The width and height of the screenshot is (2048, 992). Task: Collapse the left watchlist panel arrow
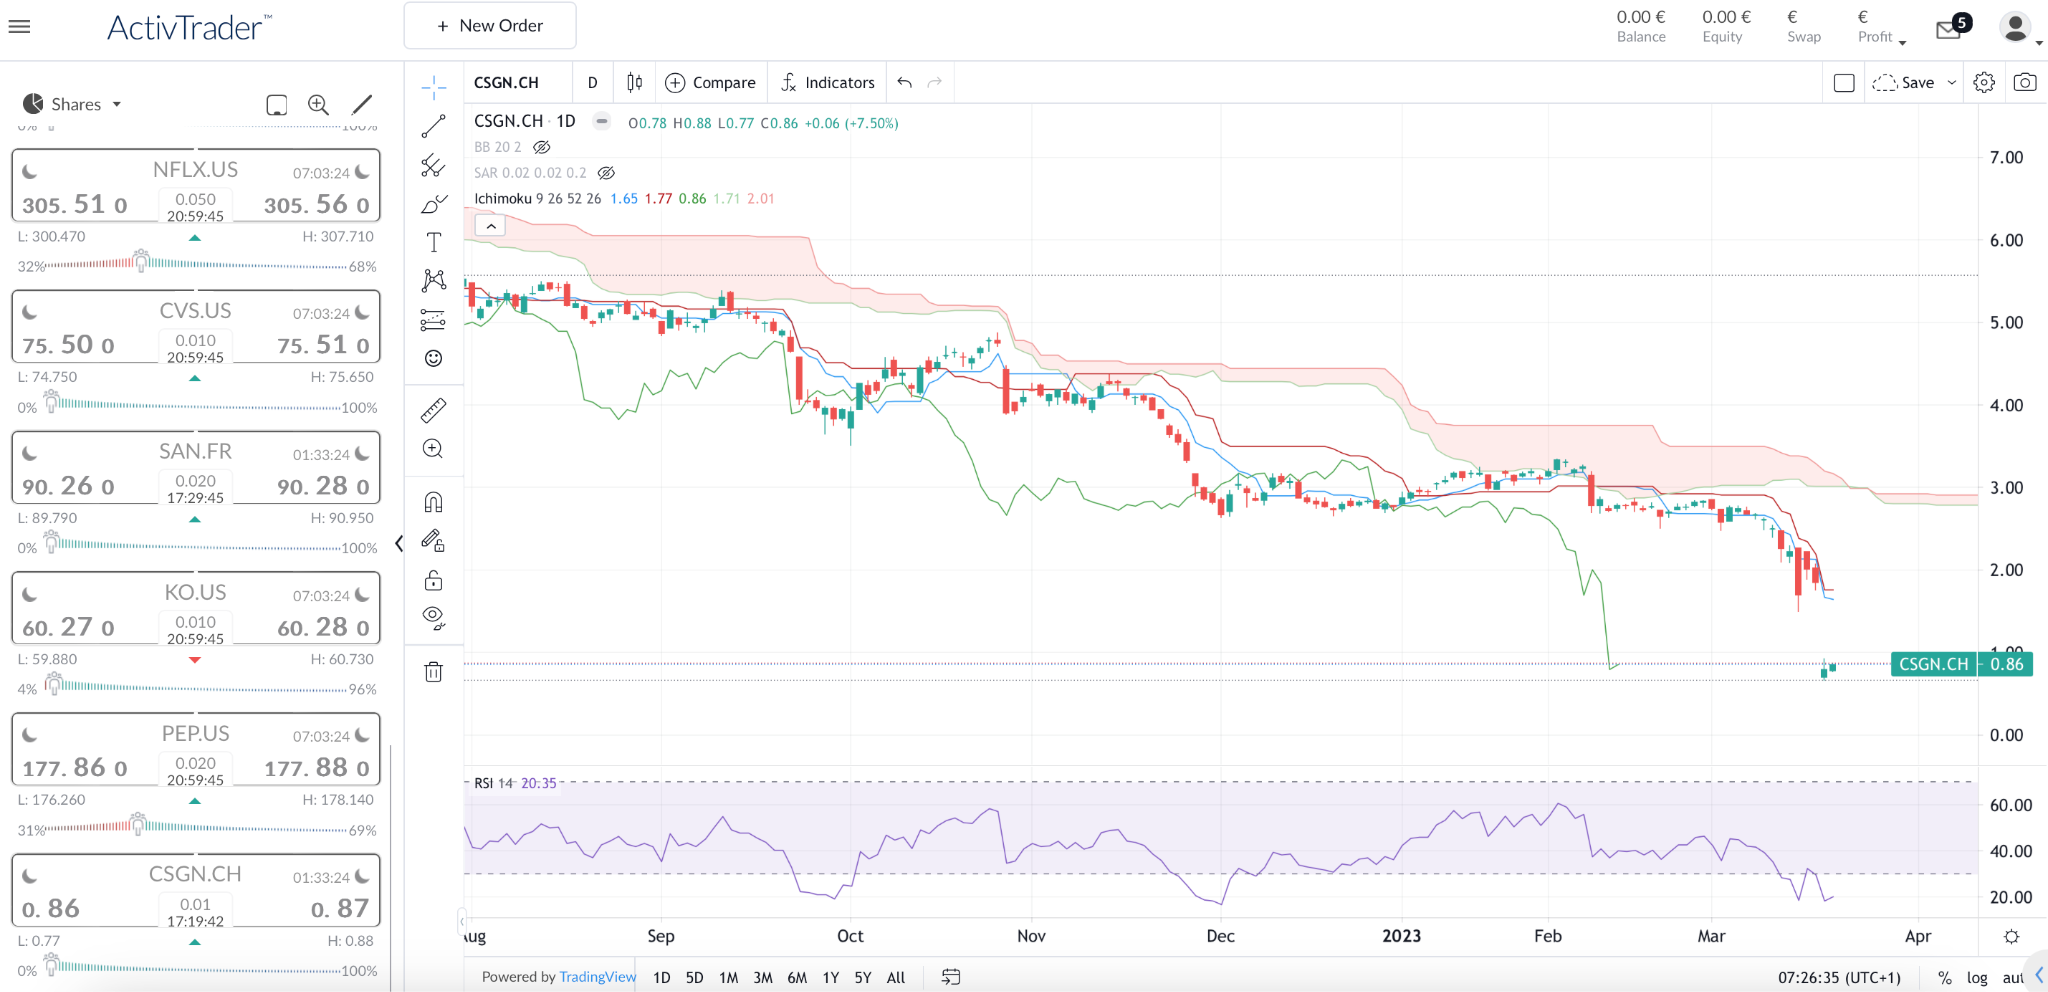(399, 543)
